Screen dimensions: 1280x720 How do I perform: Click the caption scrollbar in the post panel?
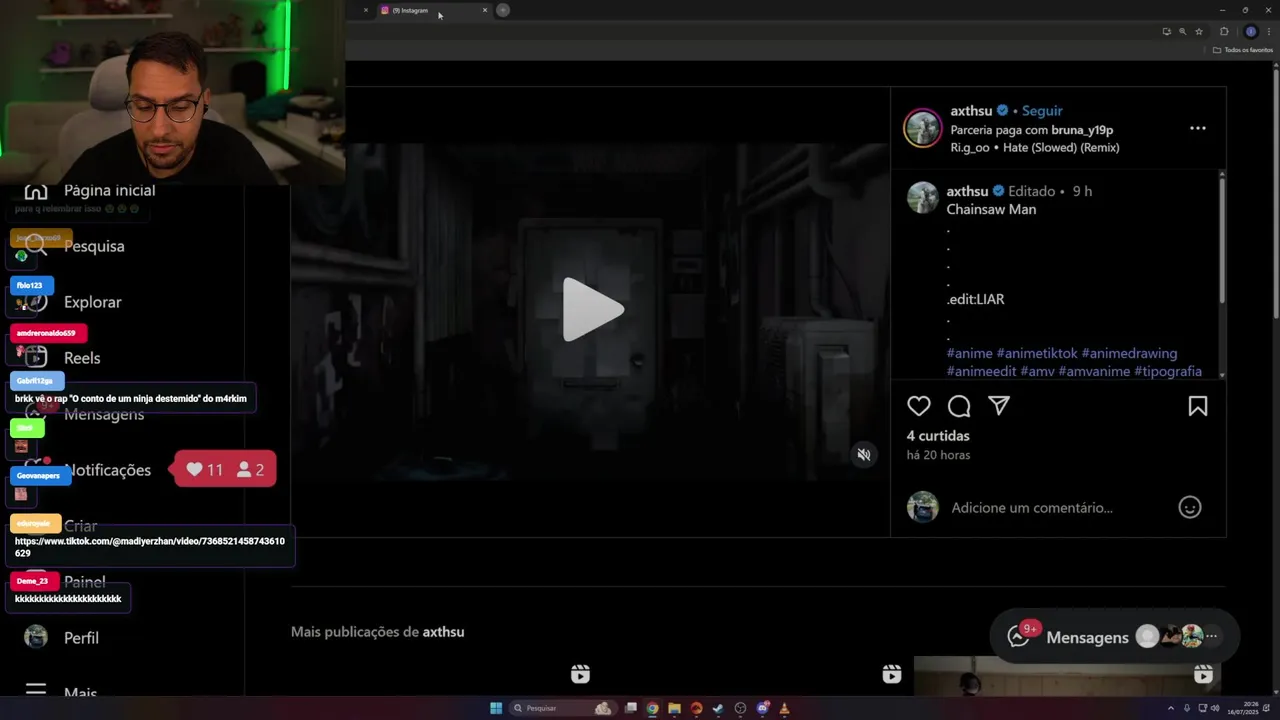click(1221, 240)
